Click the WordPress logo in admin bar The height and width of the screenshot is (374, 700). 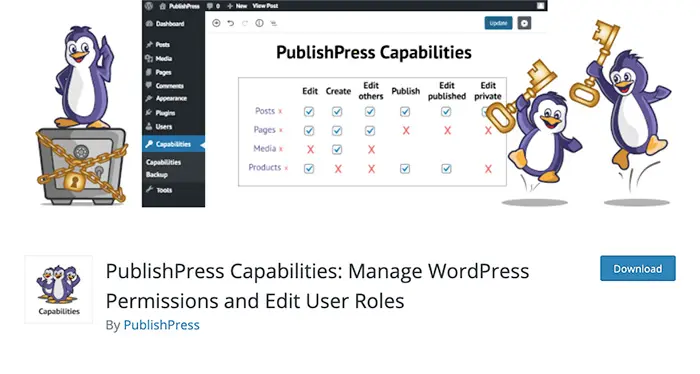point(149,6)
